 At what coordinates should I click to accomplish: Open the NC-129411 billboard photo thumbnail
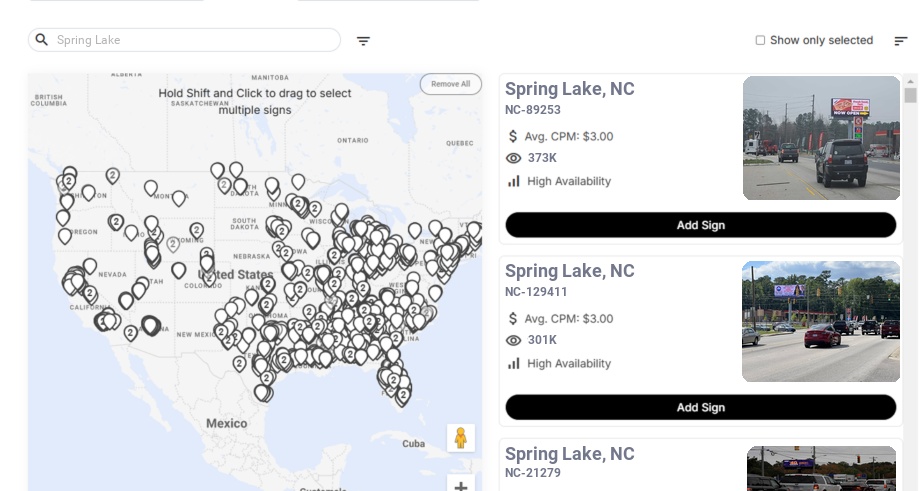(x=821, y=321)
